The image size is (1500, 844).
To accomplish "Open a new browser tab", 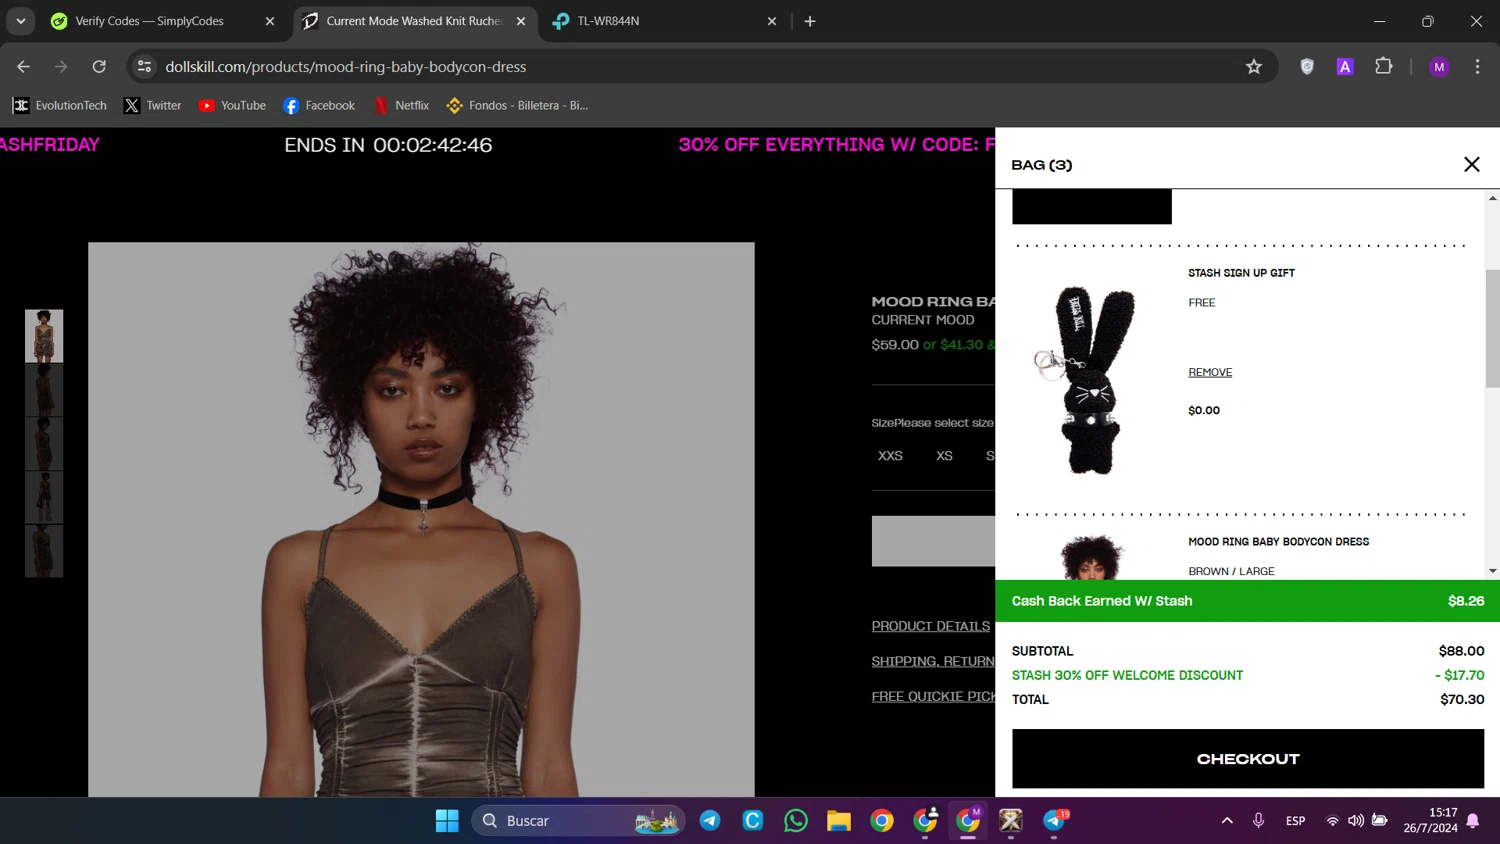I will (x=810, y=21).
